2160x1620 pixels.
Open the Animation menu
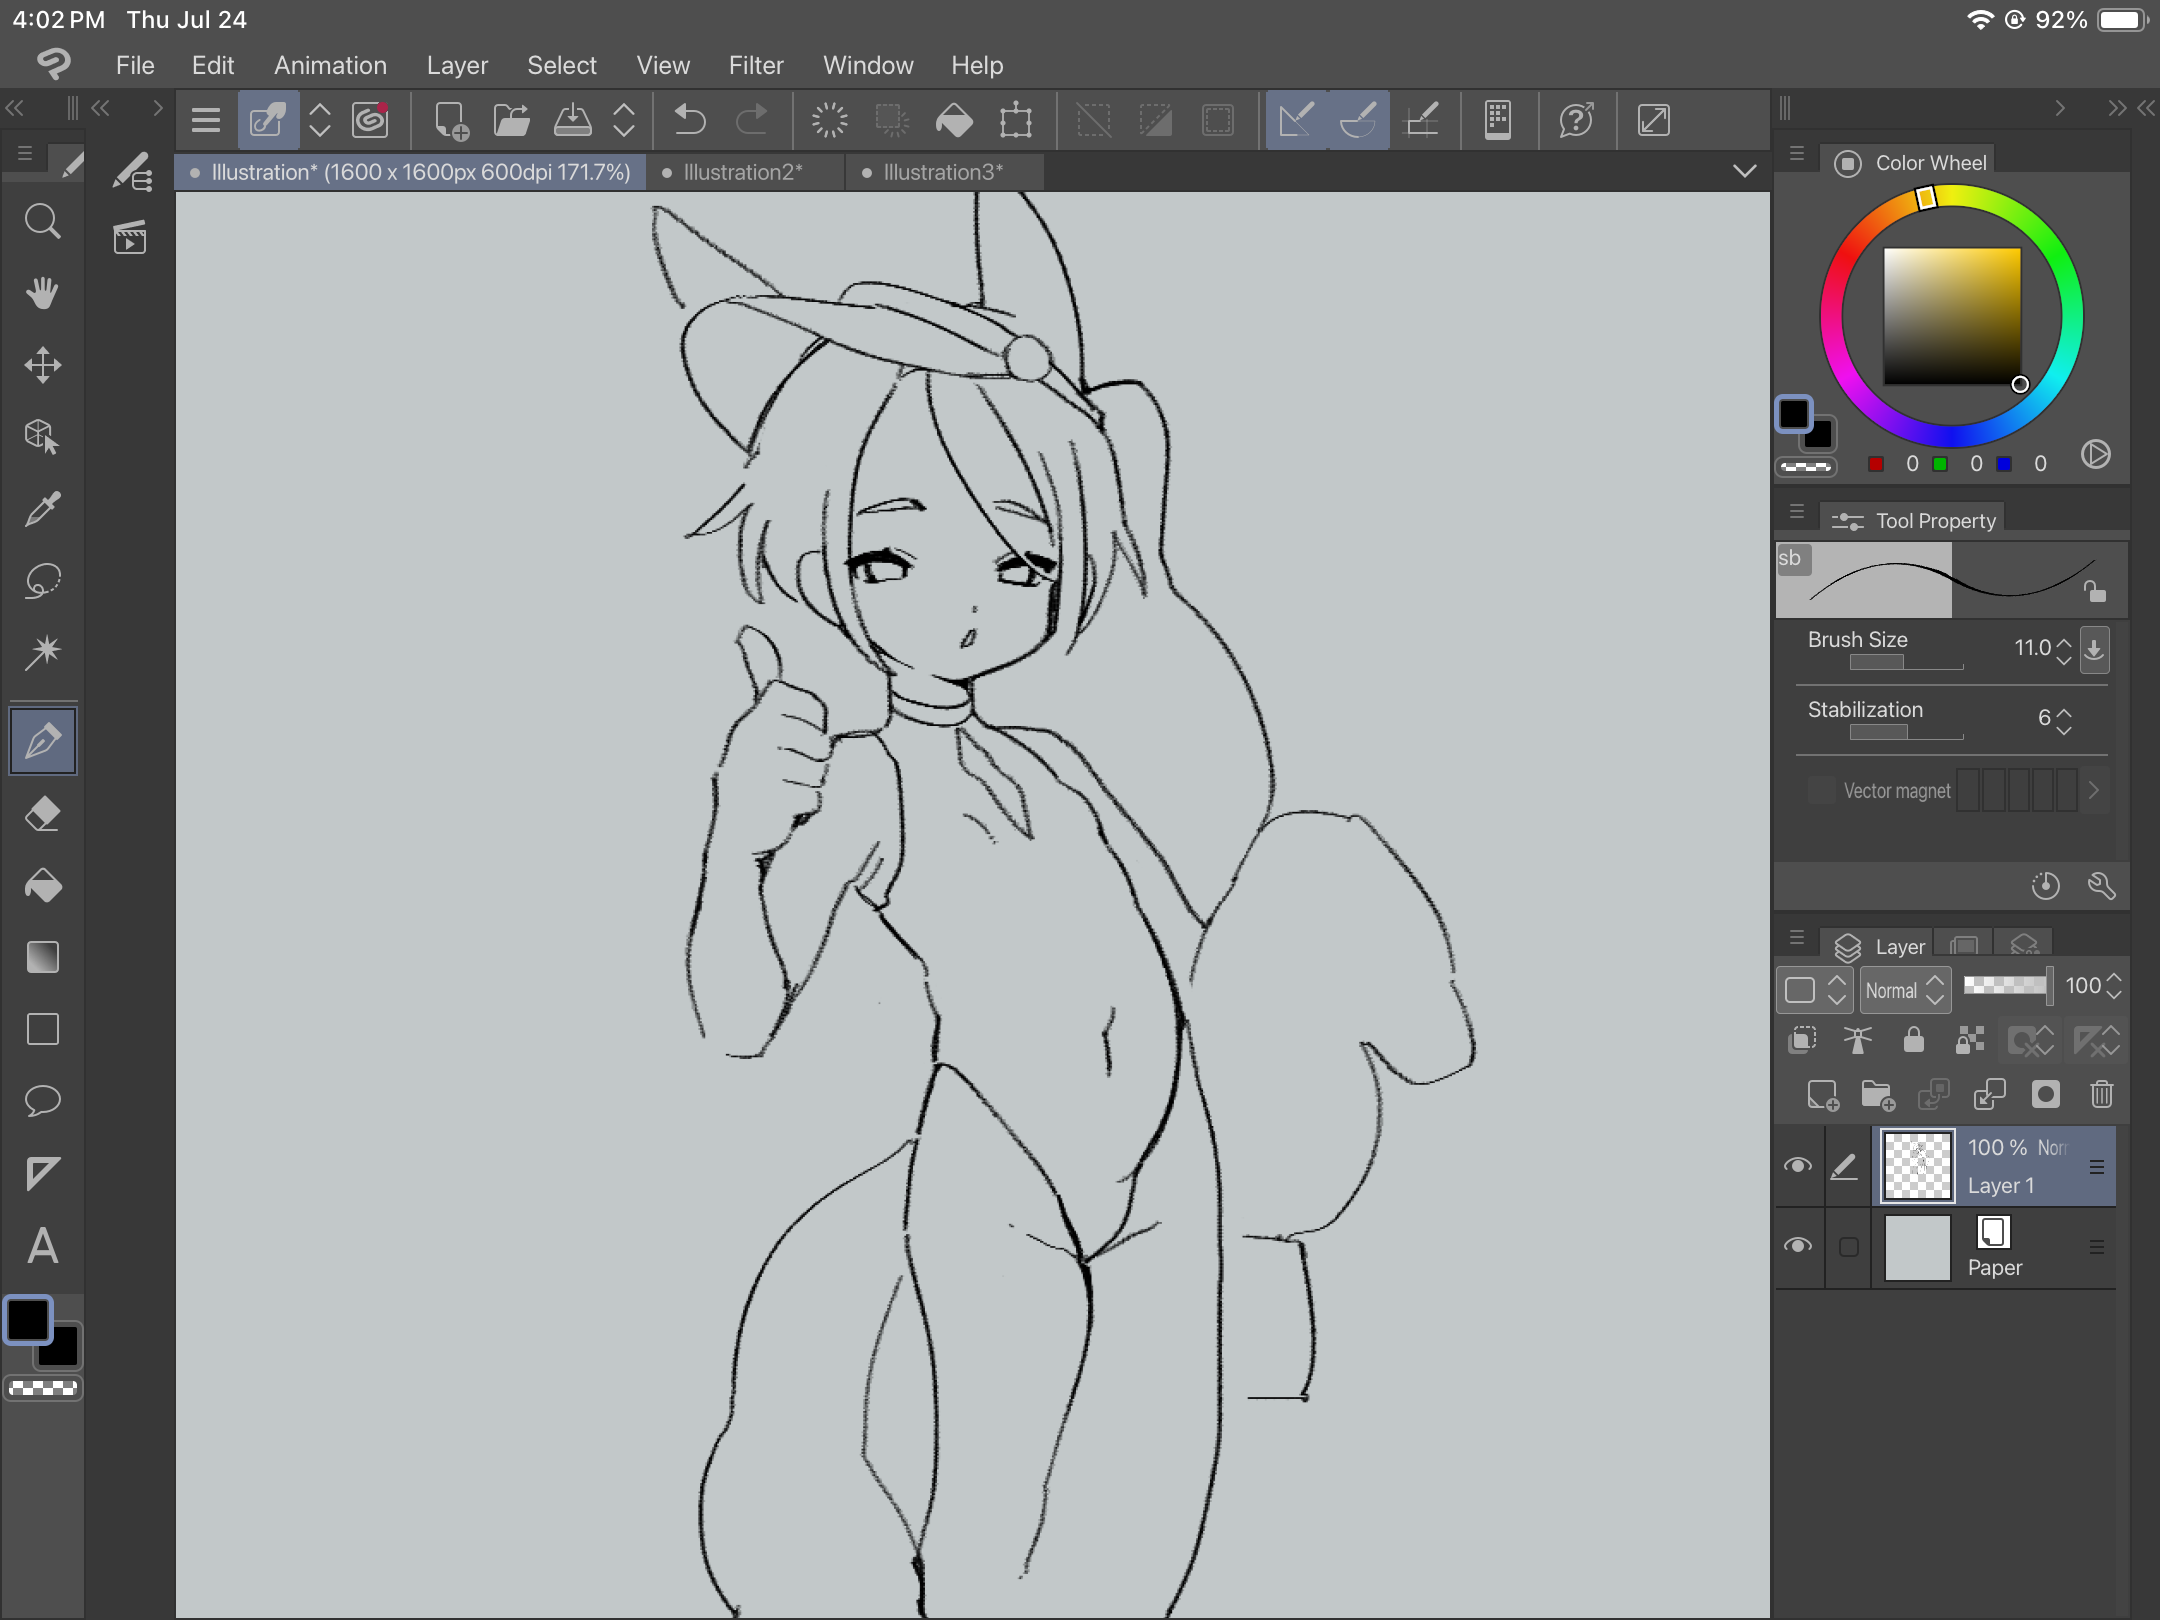tap(330, 65)
